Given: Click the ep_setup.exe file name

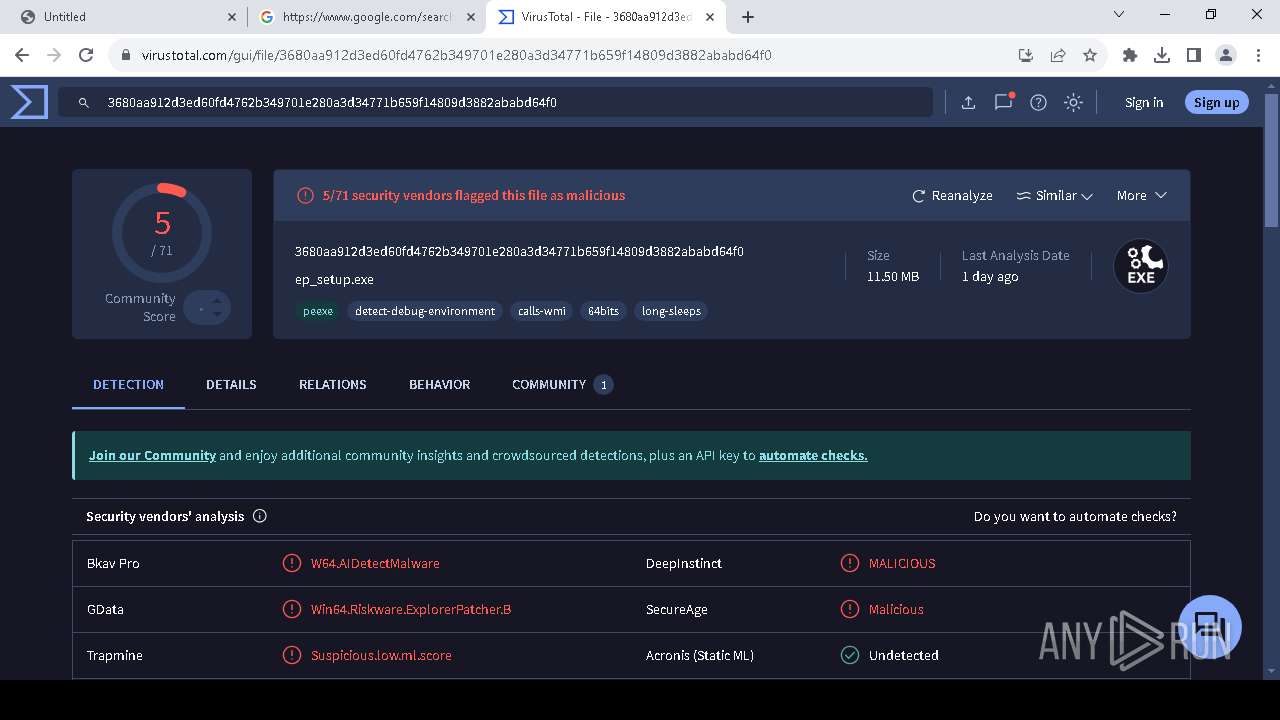Looking at the screenshot, I should [334, 279].
